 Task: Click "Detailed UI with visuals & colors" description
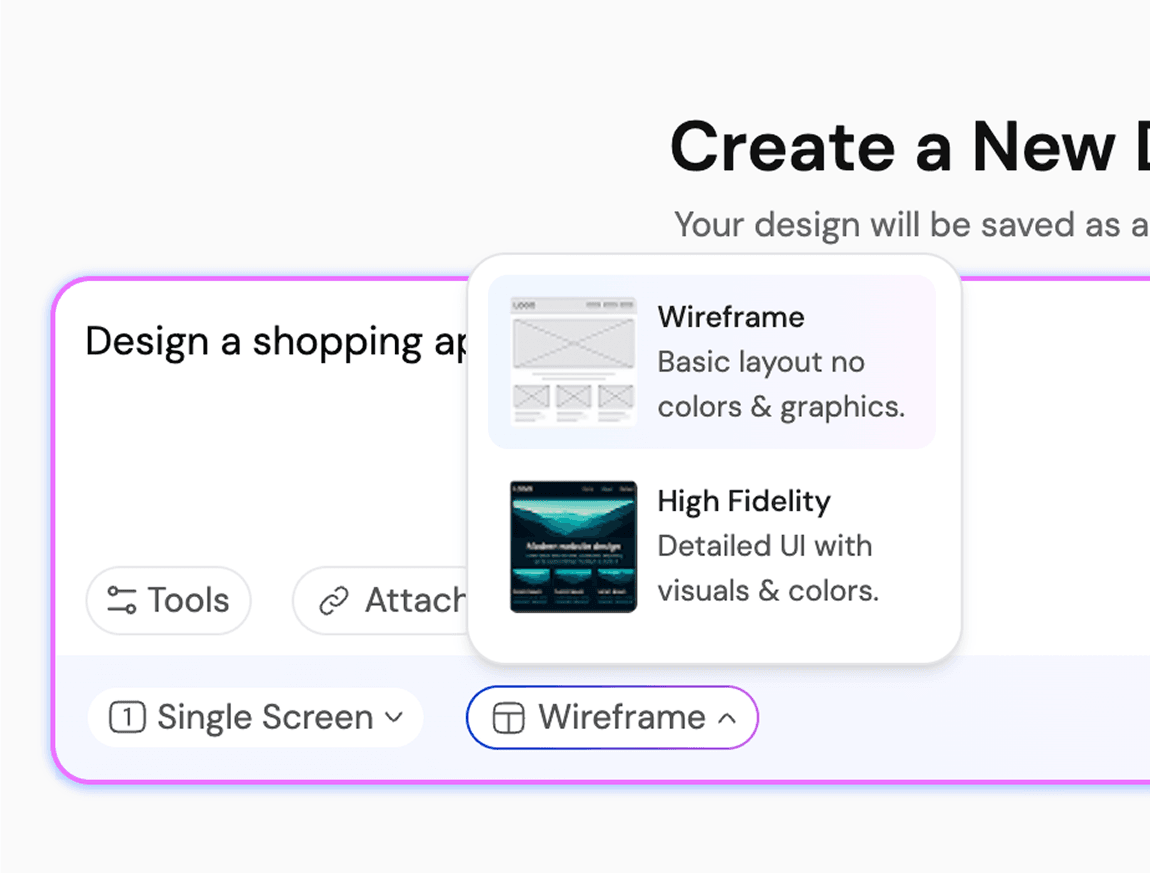coord(767,568)
